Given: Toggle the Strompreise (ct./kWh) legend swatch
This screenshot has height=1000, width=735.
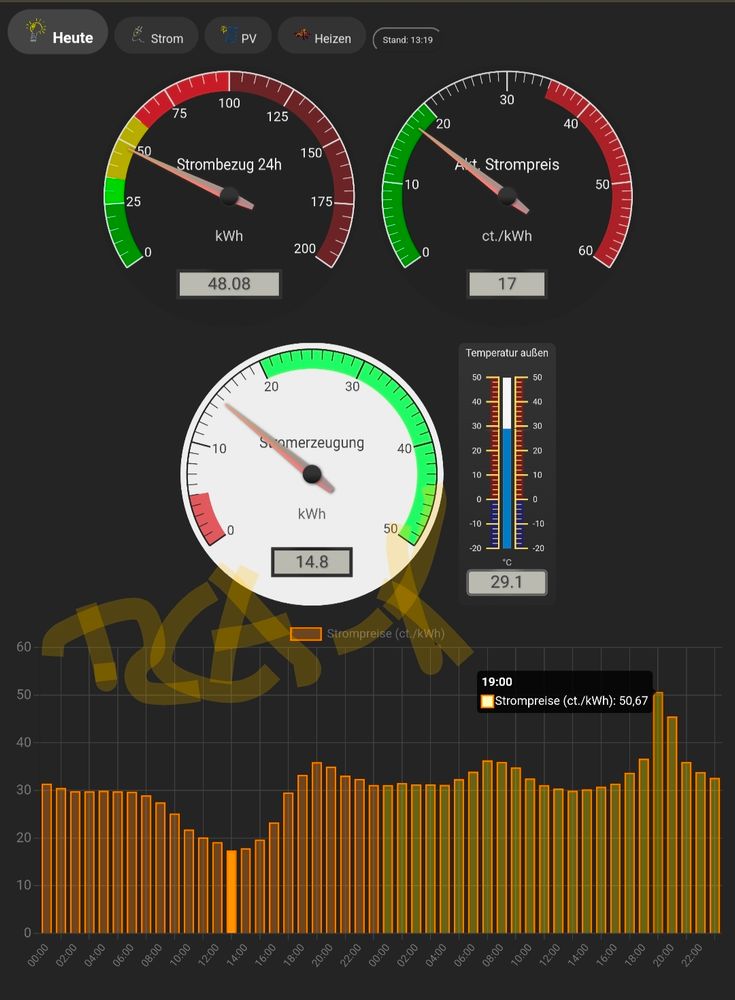Looking at the screenshot, I should (x=306, y=633).
